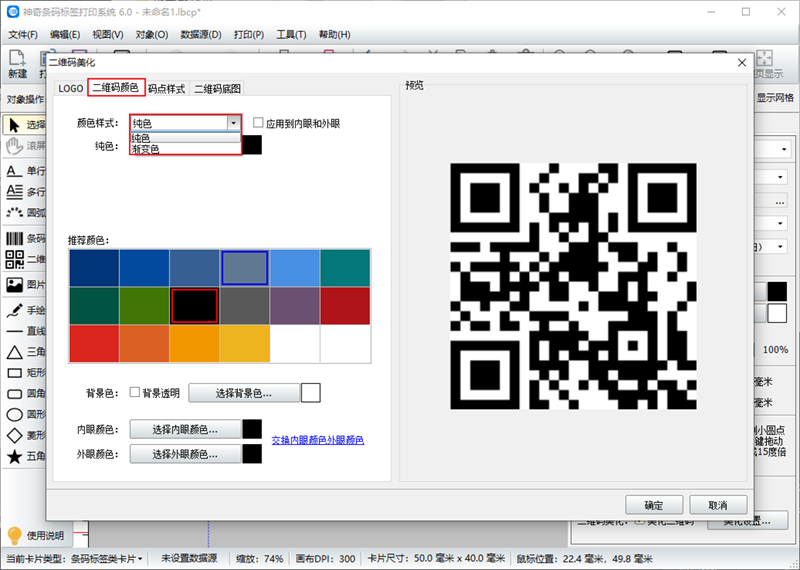The height and width of the screenshot is (570, 800).
Task: Toggle the 背景透明 checkbox
Action: (x=135, y=392)
